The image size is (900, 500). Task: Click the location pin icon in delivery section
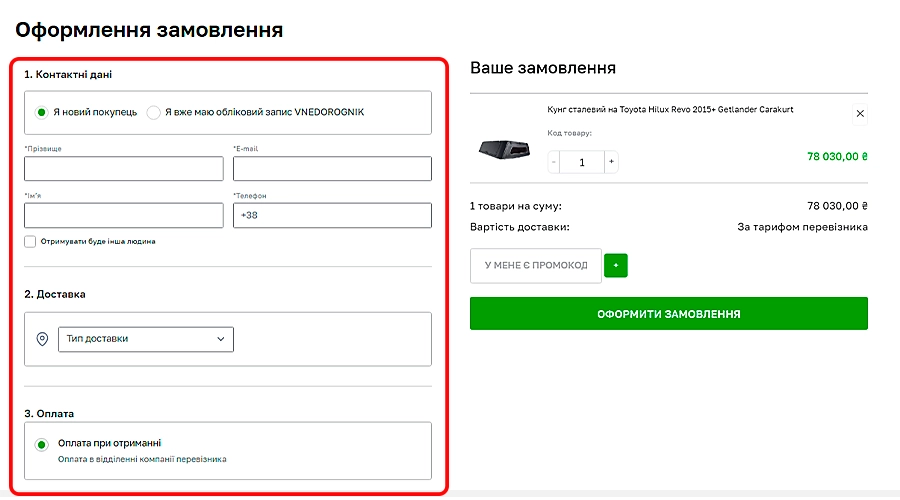pyautogui.click(x=42, y=339)
